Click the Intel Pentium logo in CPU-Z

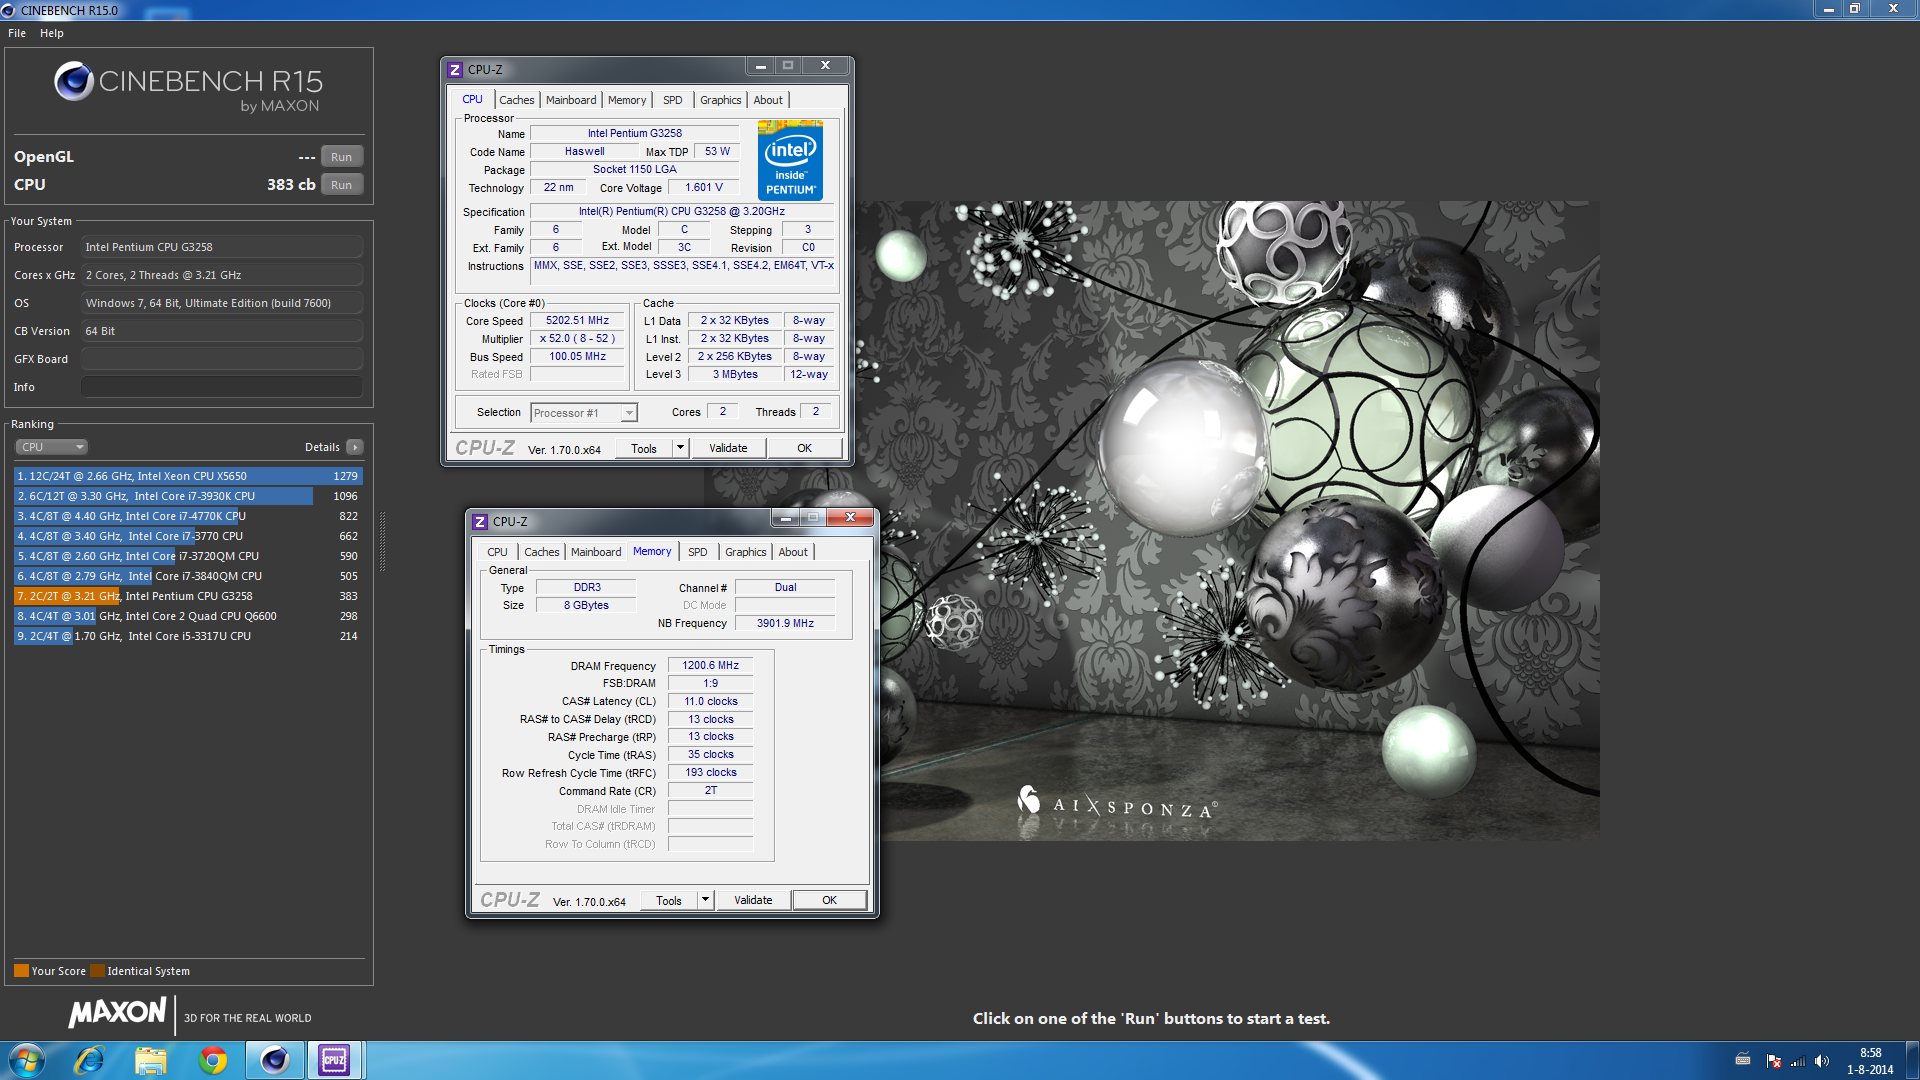(x=790, y=160)
